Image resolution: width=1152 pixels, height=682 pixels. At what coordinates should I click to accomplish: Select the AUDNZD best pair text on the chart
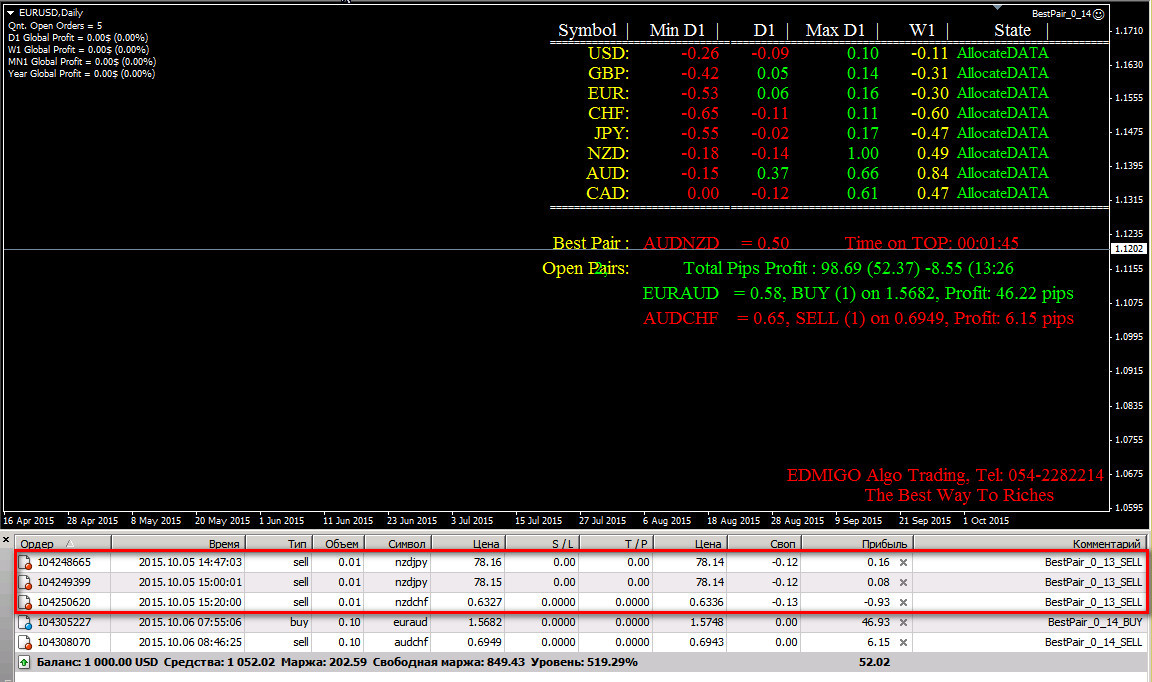(681, 243)
